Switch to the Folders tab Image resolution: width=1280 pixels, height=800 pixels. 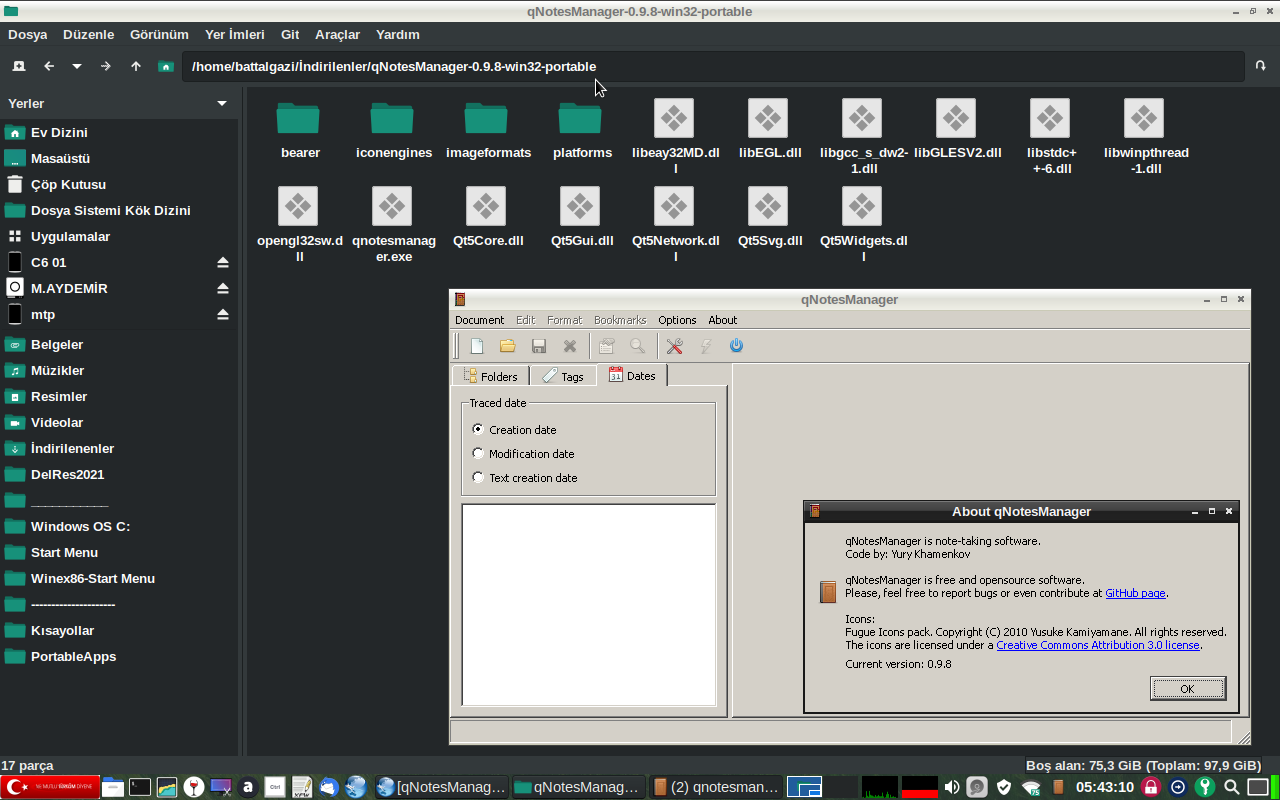(x=490, y=376)
